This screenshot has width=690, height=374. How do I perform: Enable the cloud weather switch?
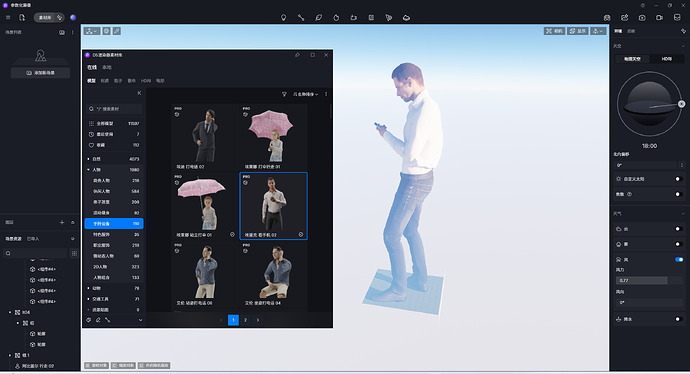coord(679,229)
